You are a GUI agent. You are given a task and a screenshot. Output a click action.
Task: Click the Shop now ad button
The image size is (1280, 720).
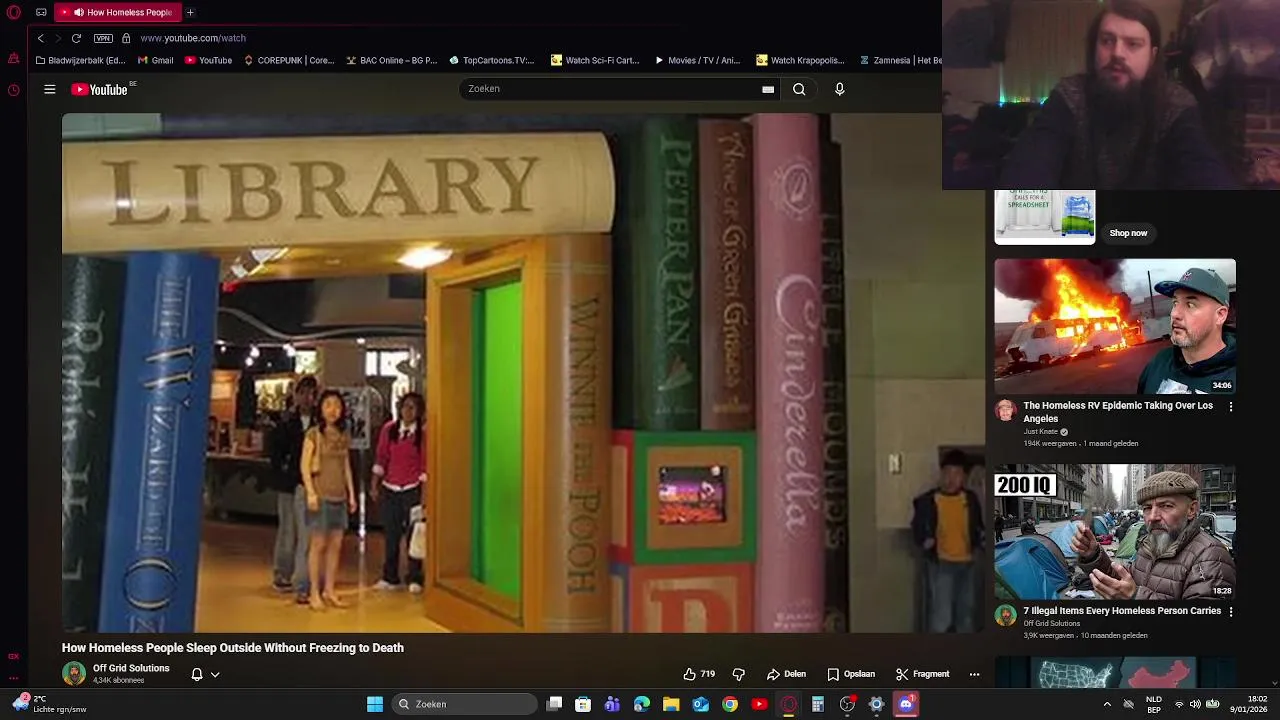[1128, 233]
